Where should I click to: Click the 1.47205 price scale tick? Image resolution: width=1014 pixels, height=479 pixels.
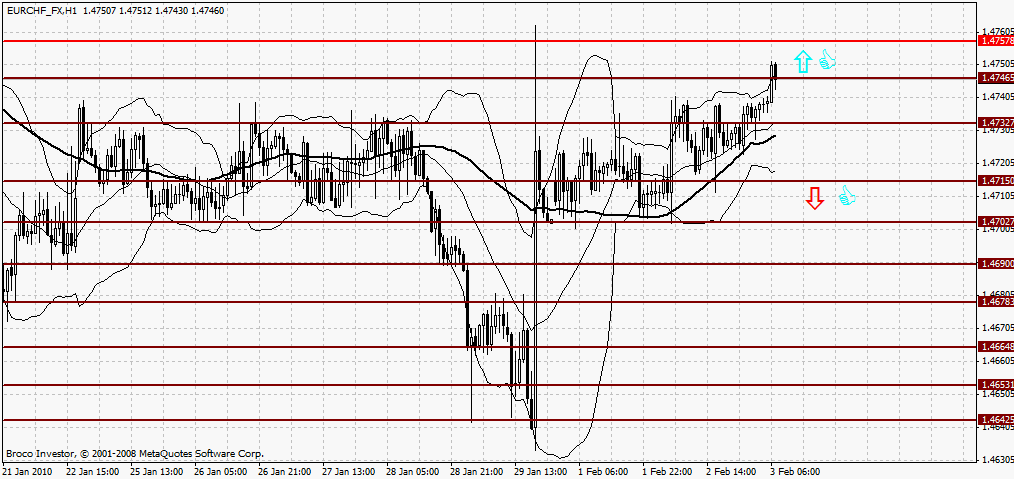click(x=997, y=162)
